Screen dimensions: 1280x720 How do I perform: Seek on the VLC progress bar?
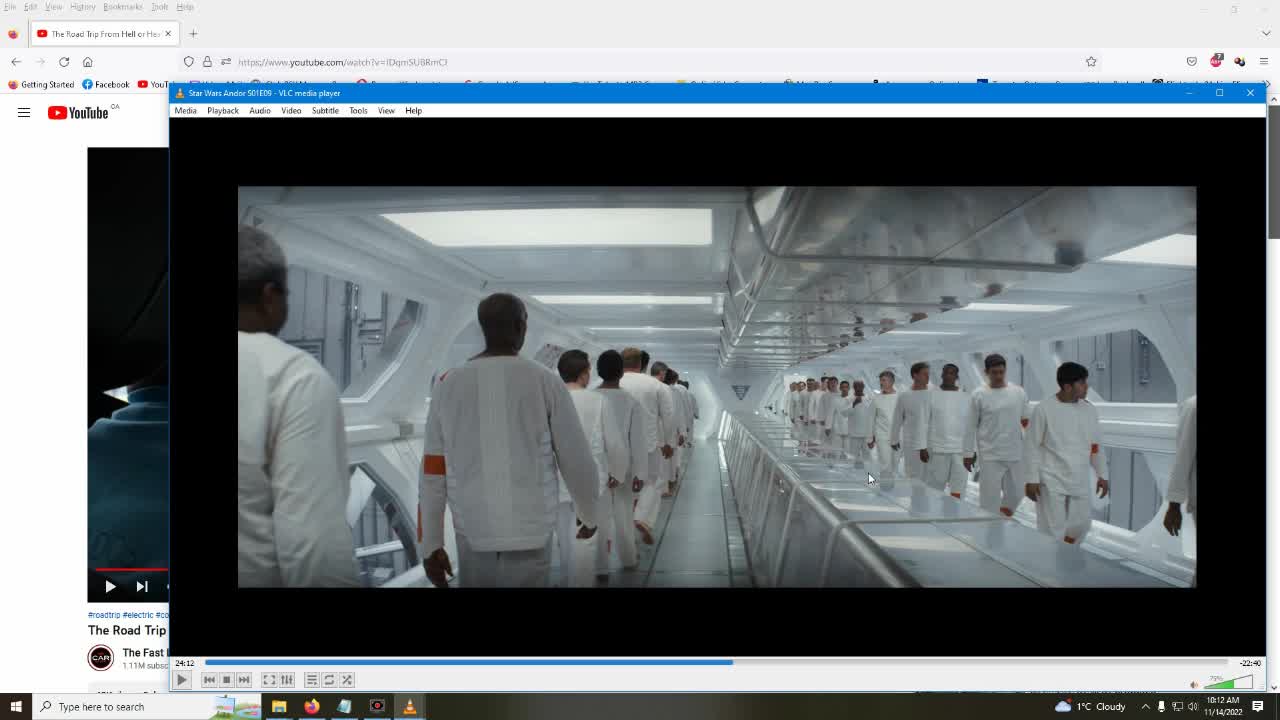pyautogui.click(x=716, y=662)
